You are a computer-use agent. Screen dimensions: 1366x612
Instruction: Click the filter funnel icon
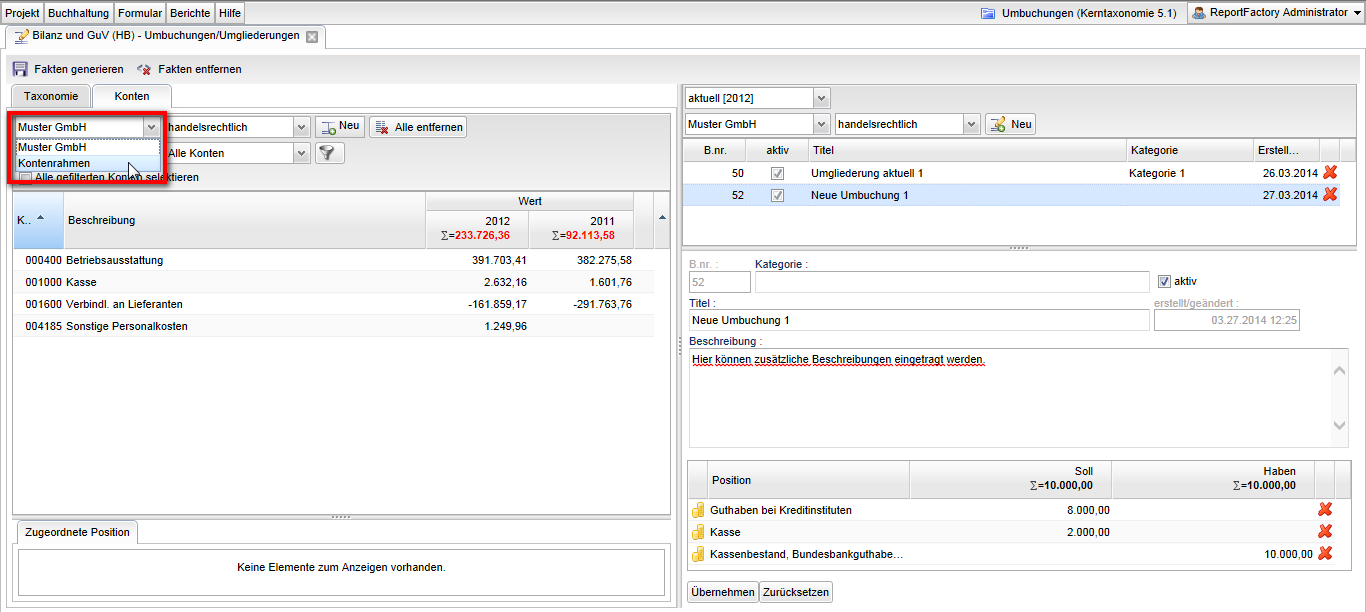(x=329, y=153)
